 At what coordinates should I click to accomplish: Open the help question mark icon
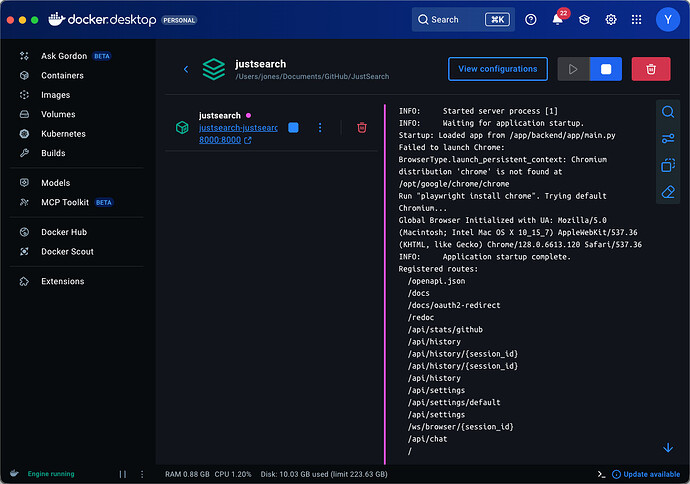point(531,19)
